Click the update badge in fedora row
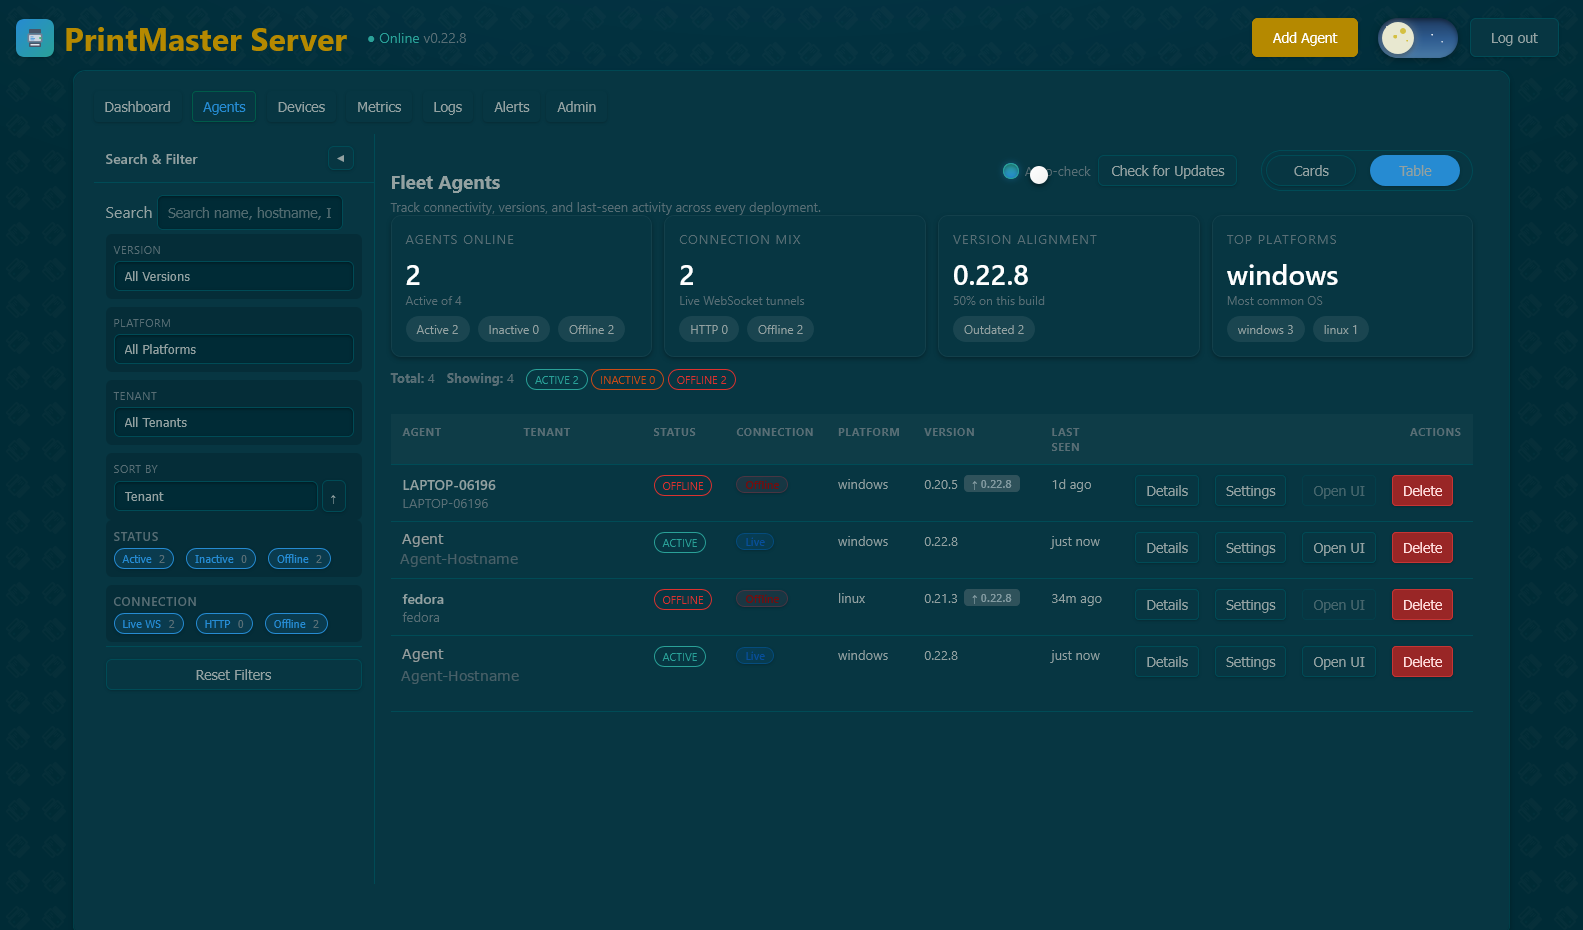Image resolution: width=1583 pixels, height=930 pixels. coord(992,598)
